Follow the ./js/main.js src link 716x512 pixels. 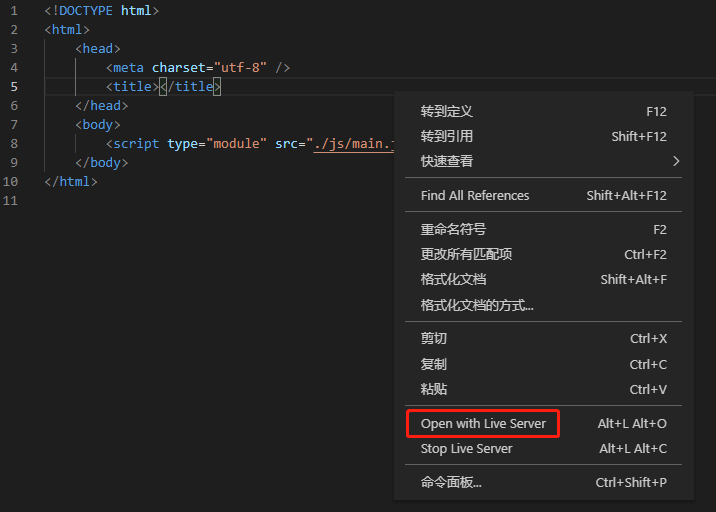(354, 144)
